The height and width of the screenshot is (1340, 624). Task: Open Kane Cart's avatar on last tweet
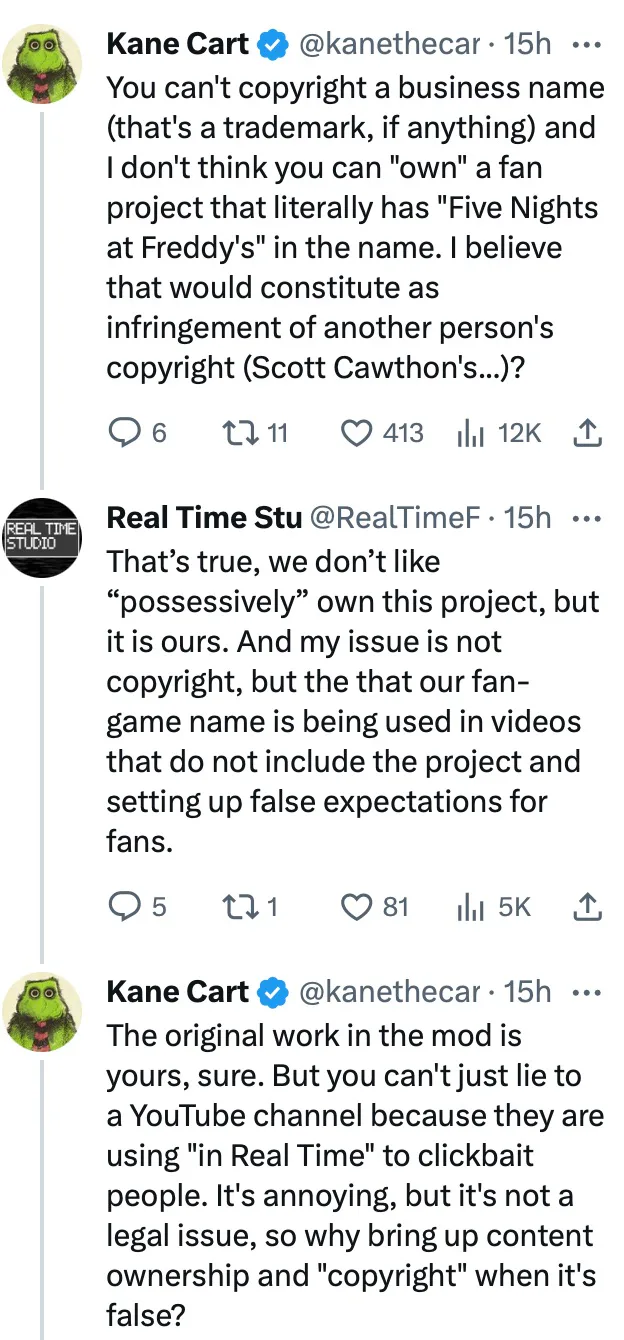(42, 1012)
